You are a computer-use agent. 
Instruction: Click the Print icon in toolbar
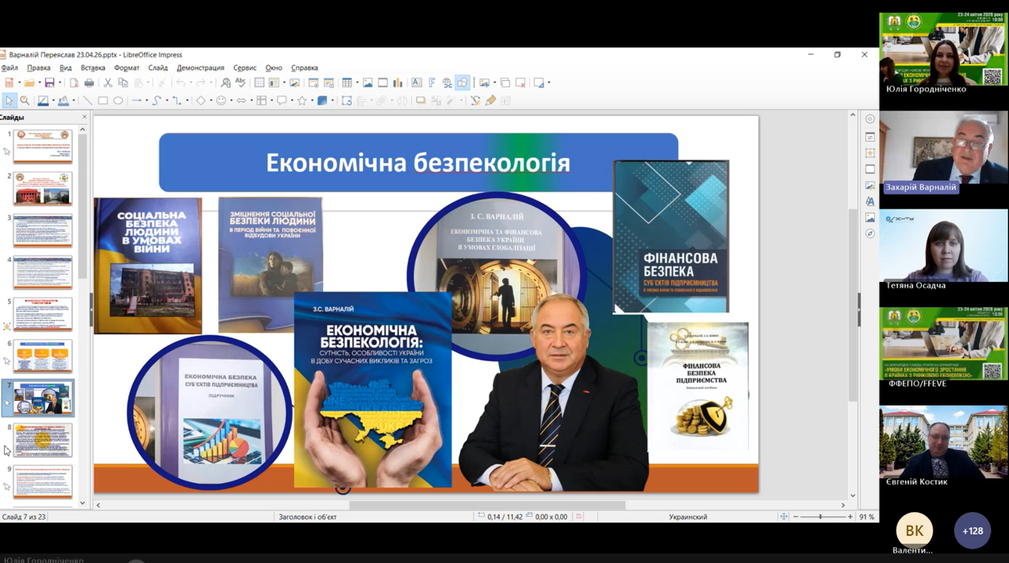tap(89, 83)
